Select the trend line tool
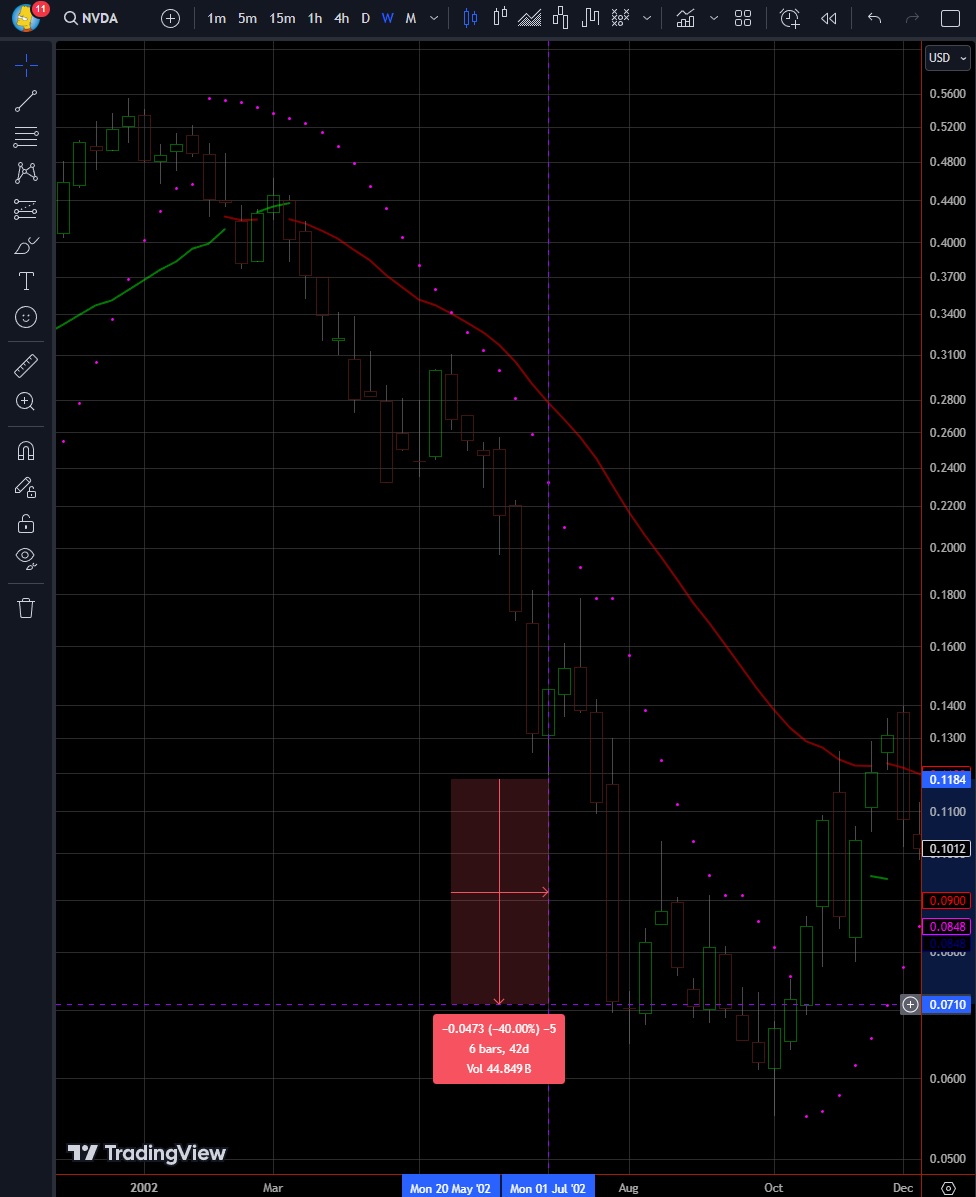Viewport: 976px width, 1197px height. click(x=26, y=101)
